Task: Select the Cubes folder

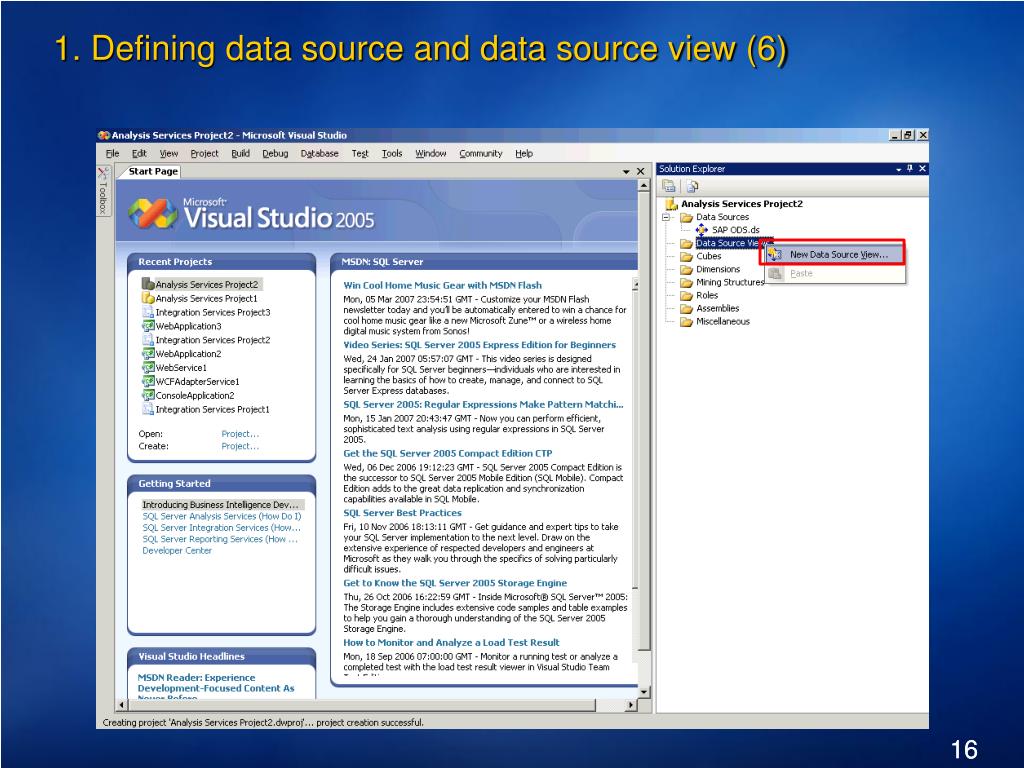Action: point(709,256)
